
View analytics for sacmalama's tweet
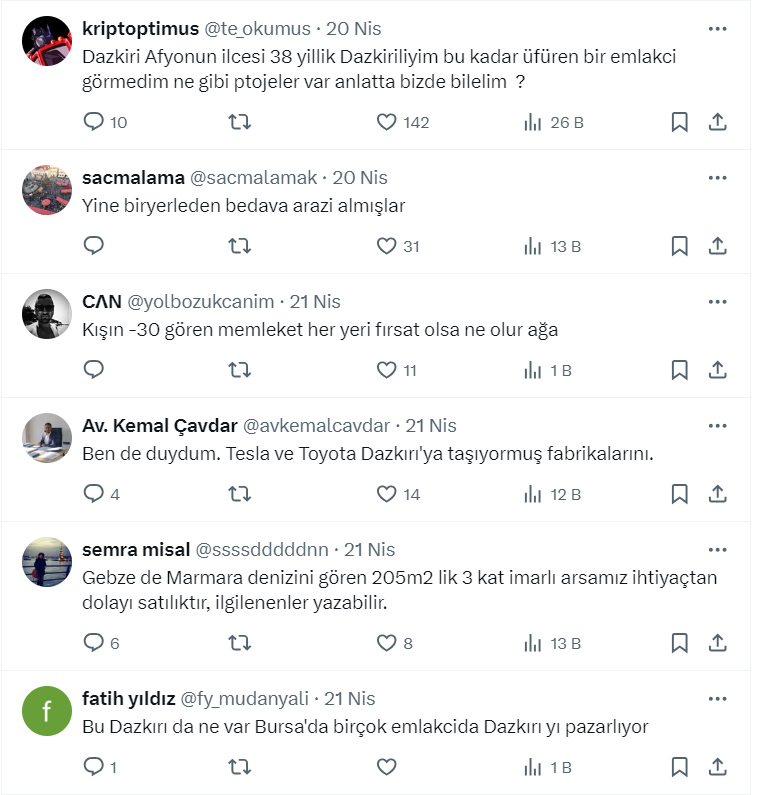click(x=533, y=246)
